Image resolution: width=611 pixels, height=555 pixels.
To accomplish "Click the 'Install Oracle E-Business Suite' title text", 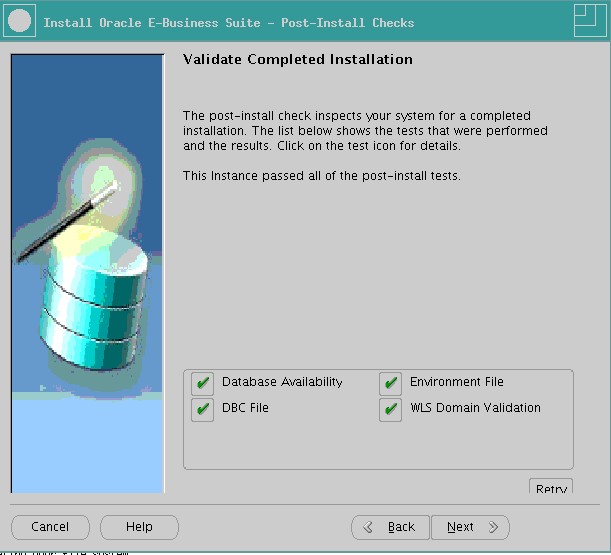I will [x=229, y=23].
